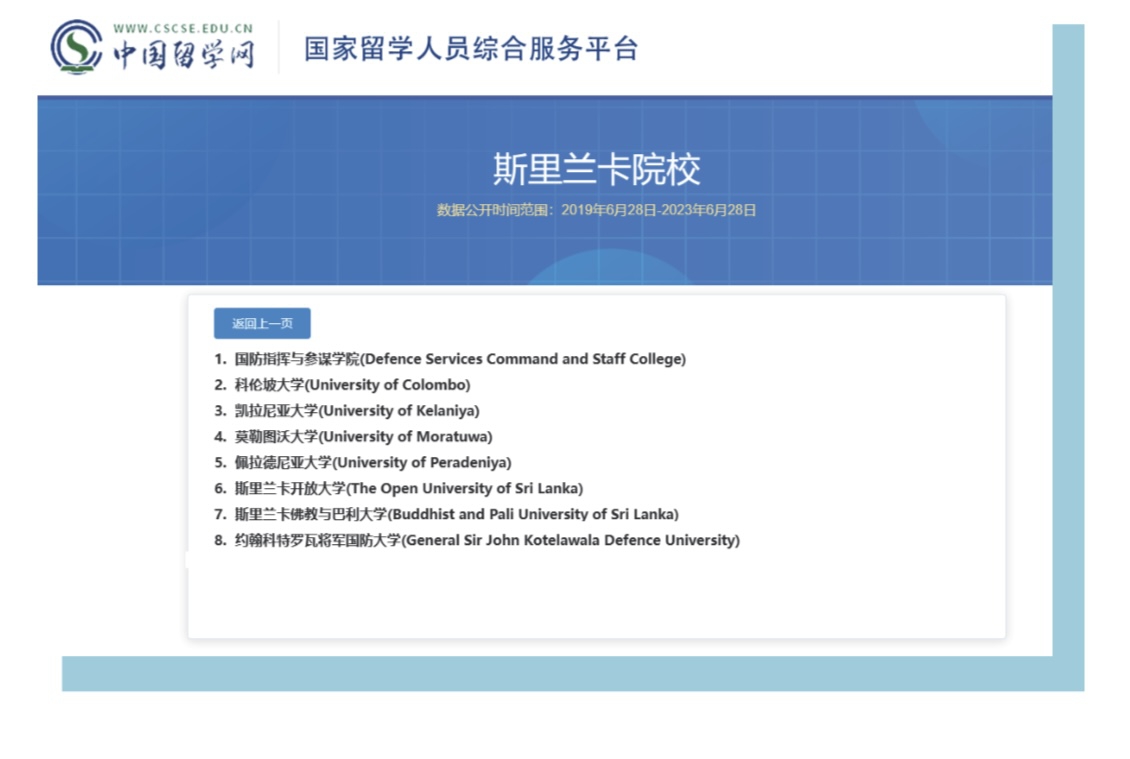Select University of Kelaniya entry

[357, 411]
